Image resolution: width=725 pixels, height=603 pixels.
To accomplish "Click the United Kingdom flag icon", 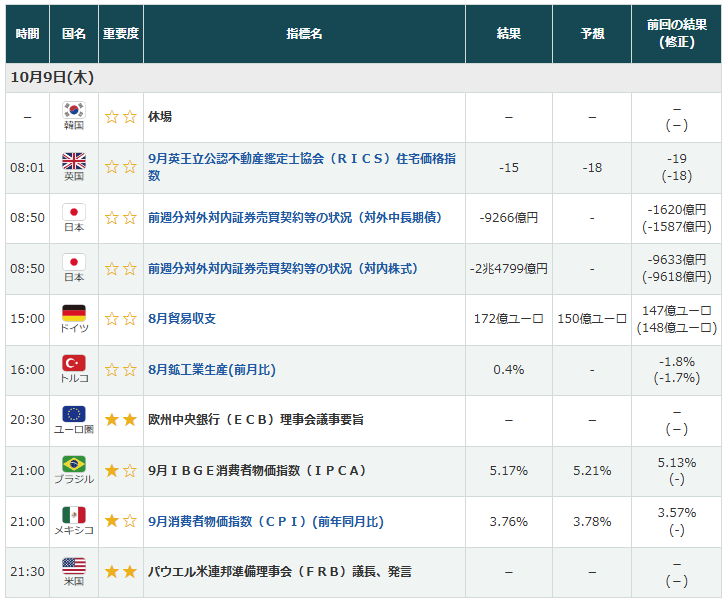I will [74, 160].
